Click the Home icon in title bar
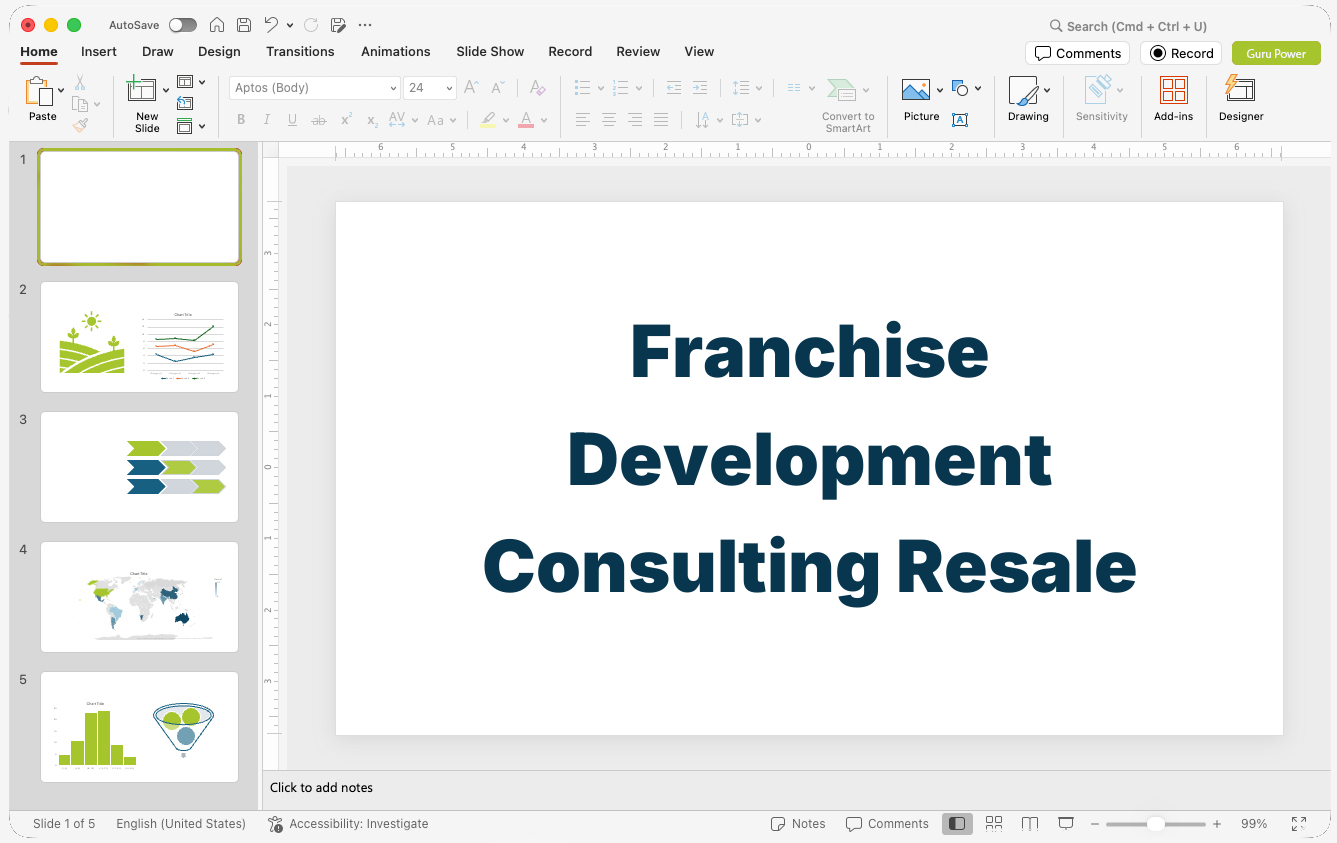This screenshot has height=843, width=1337. (217, 25)
